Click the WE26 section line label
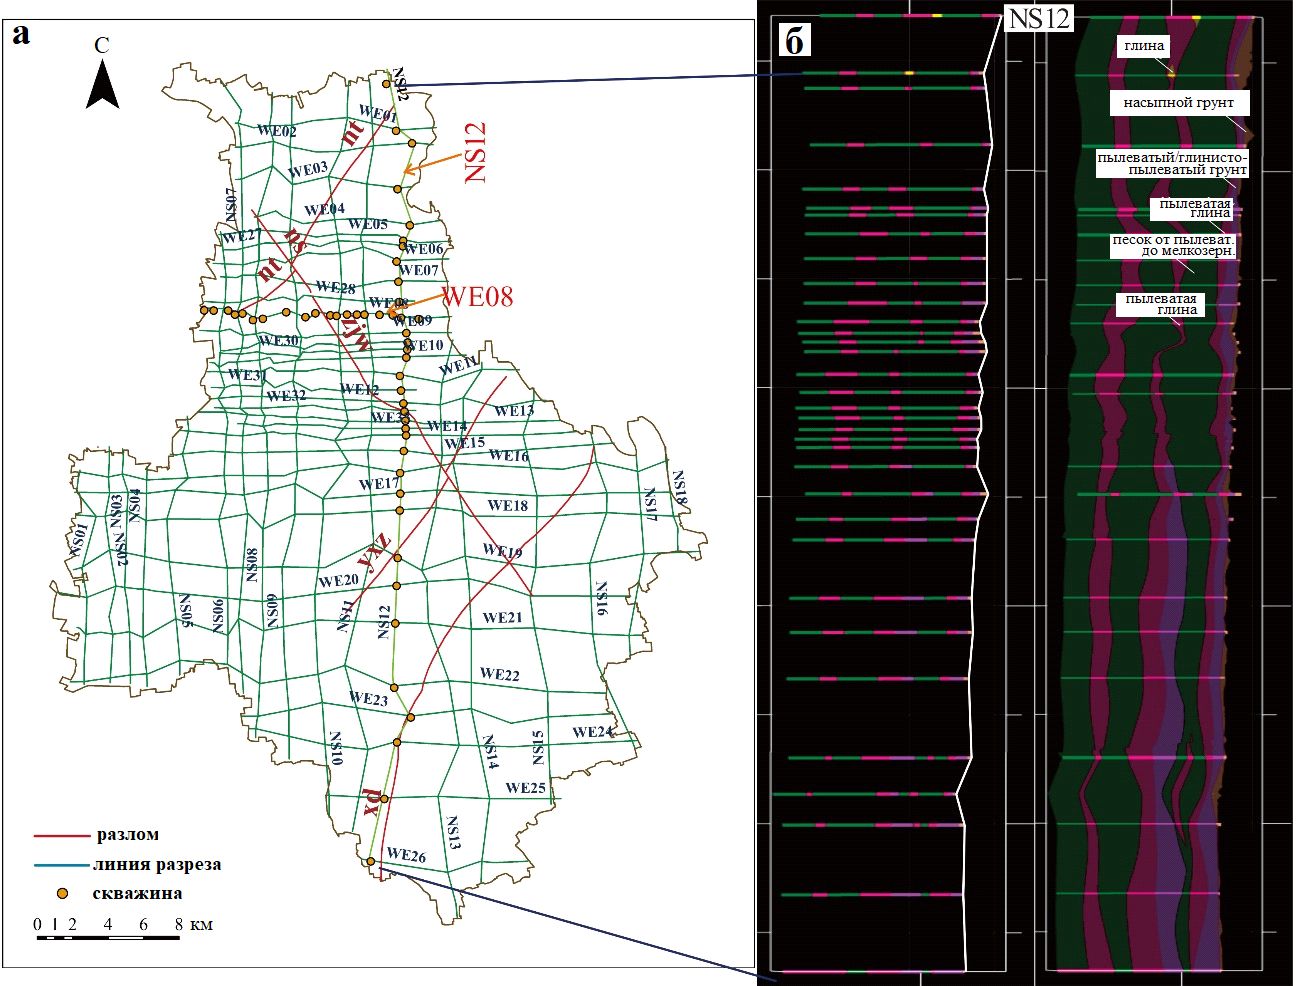This screenshot has height=986, width=1296. (x=406, y=855)
